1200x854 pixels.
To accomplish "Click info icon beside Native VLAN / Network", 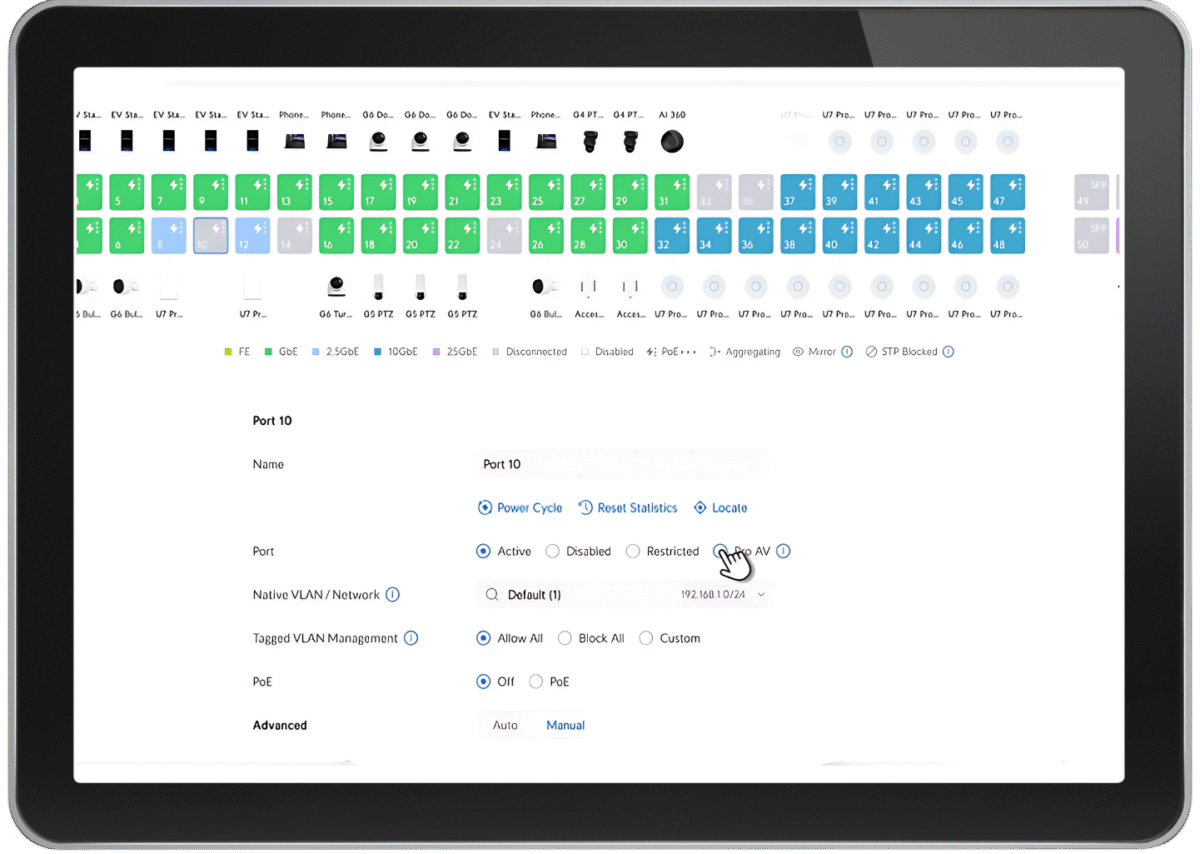I will [x=393, y=595].
